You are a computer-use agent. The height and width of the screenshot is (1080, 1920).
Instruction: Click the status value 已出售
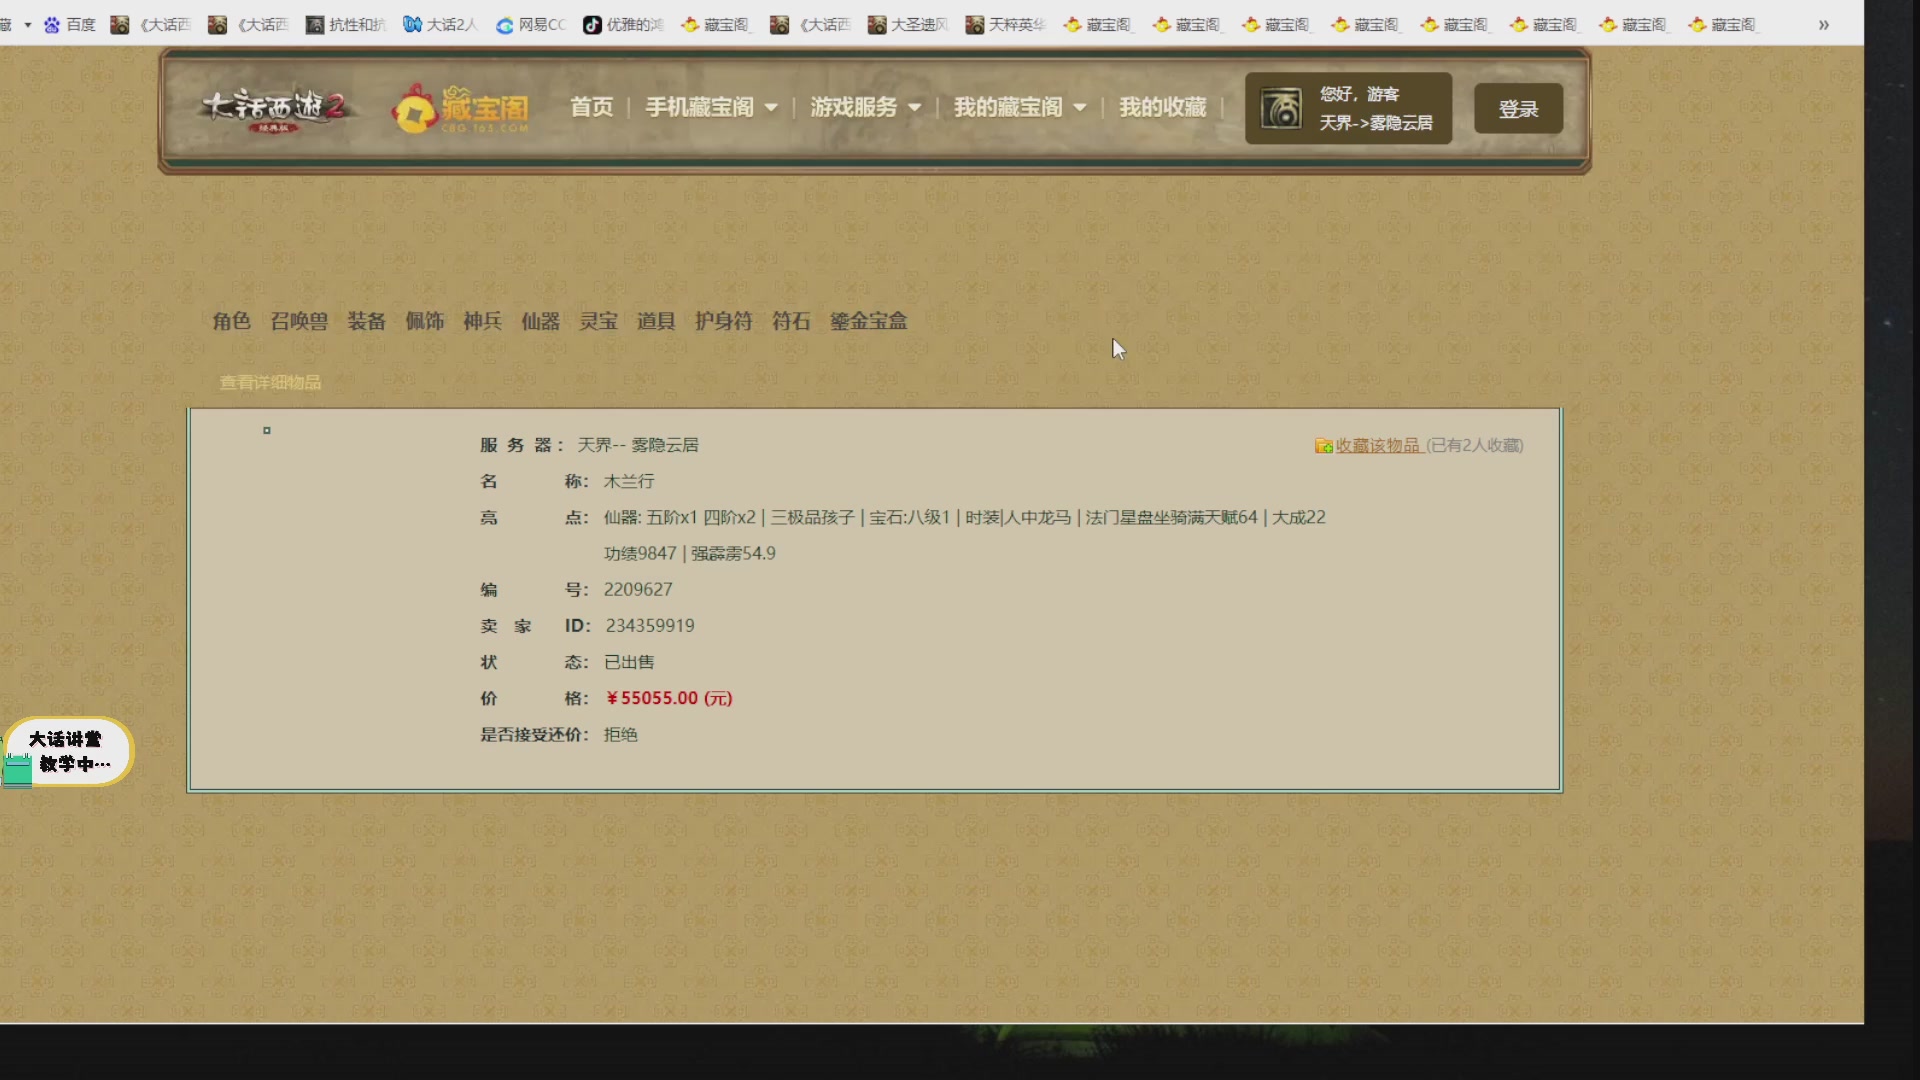[x=629, y=662]
